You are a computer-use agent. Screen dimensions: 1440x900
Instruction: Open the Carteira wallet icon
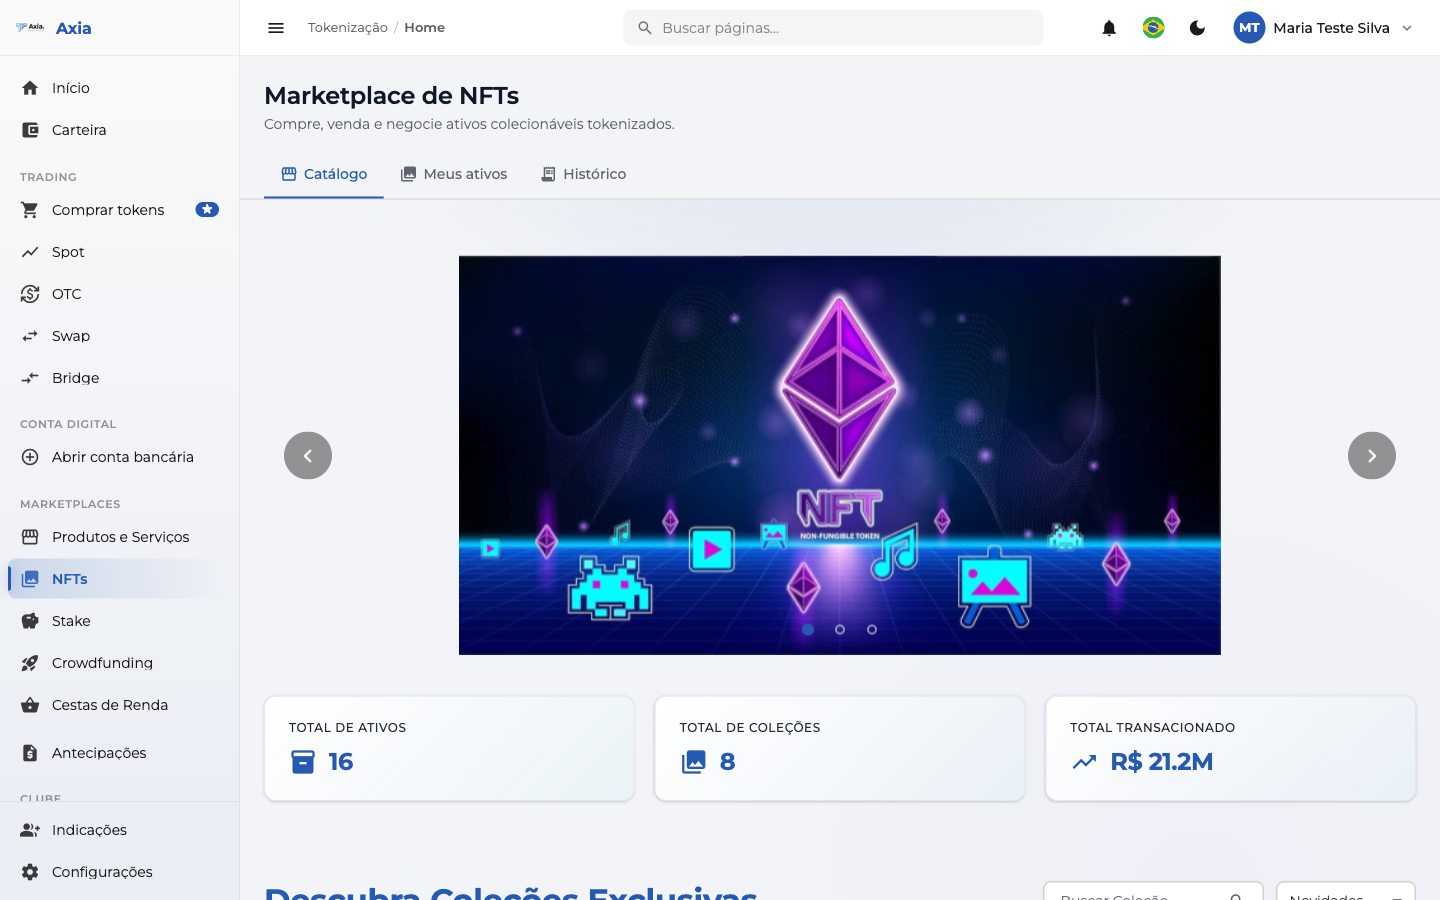point(30,130)
